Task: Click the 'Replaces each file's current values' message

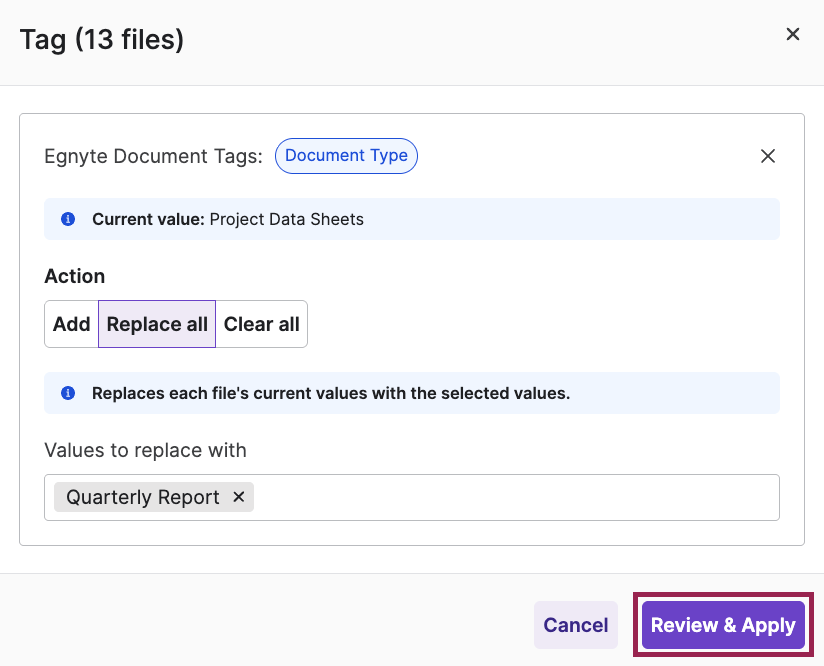Action: (x=331, y=393)
